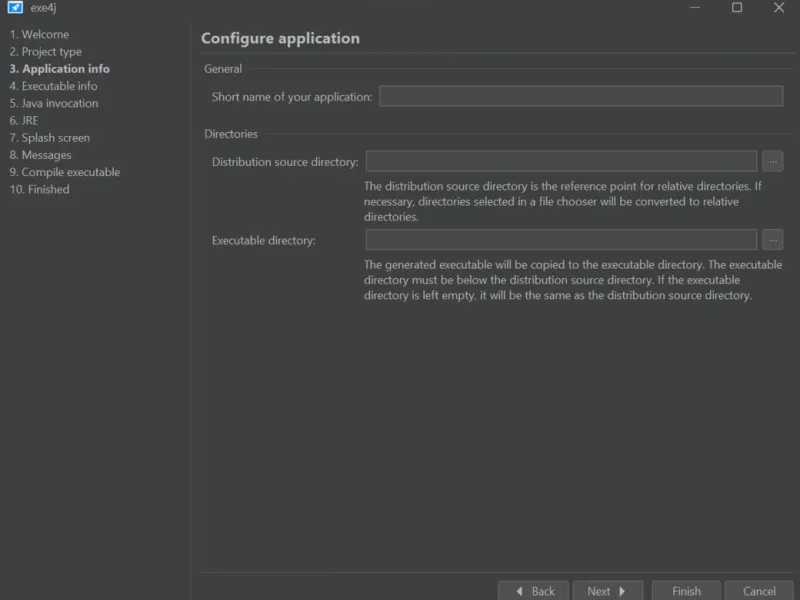Jump to step 9 Compile executable

(65, 172)
